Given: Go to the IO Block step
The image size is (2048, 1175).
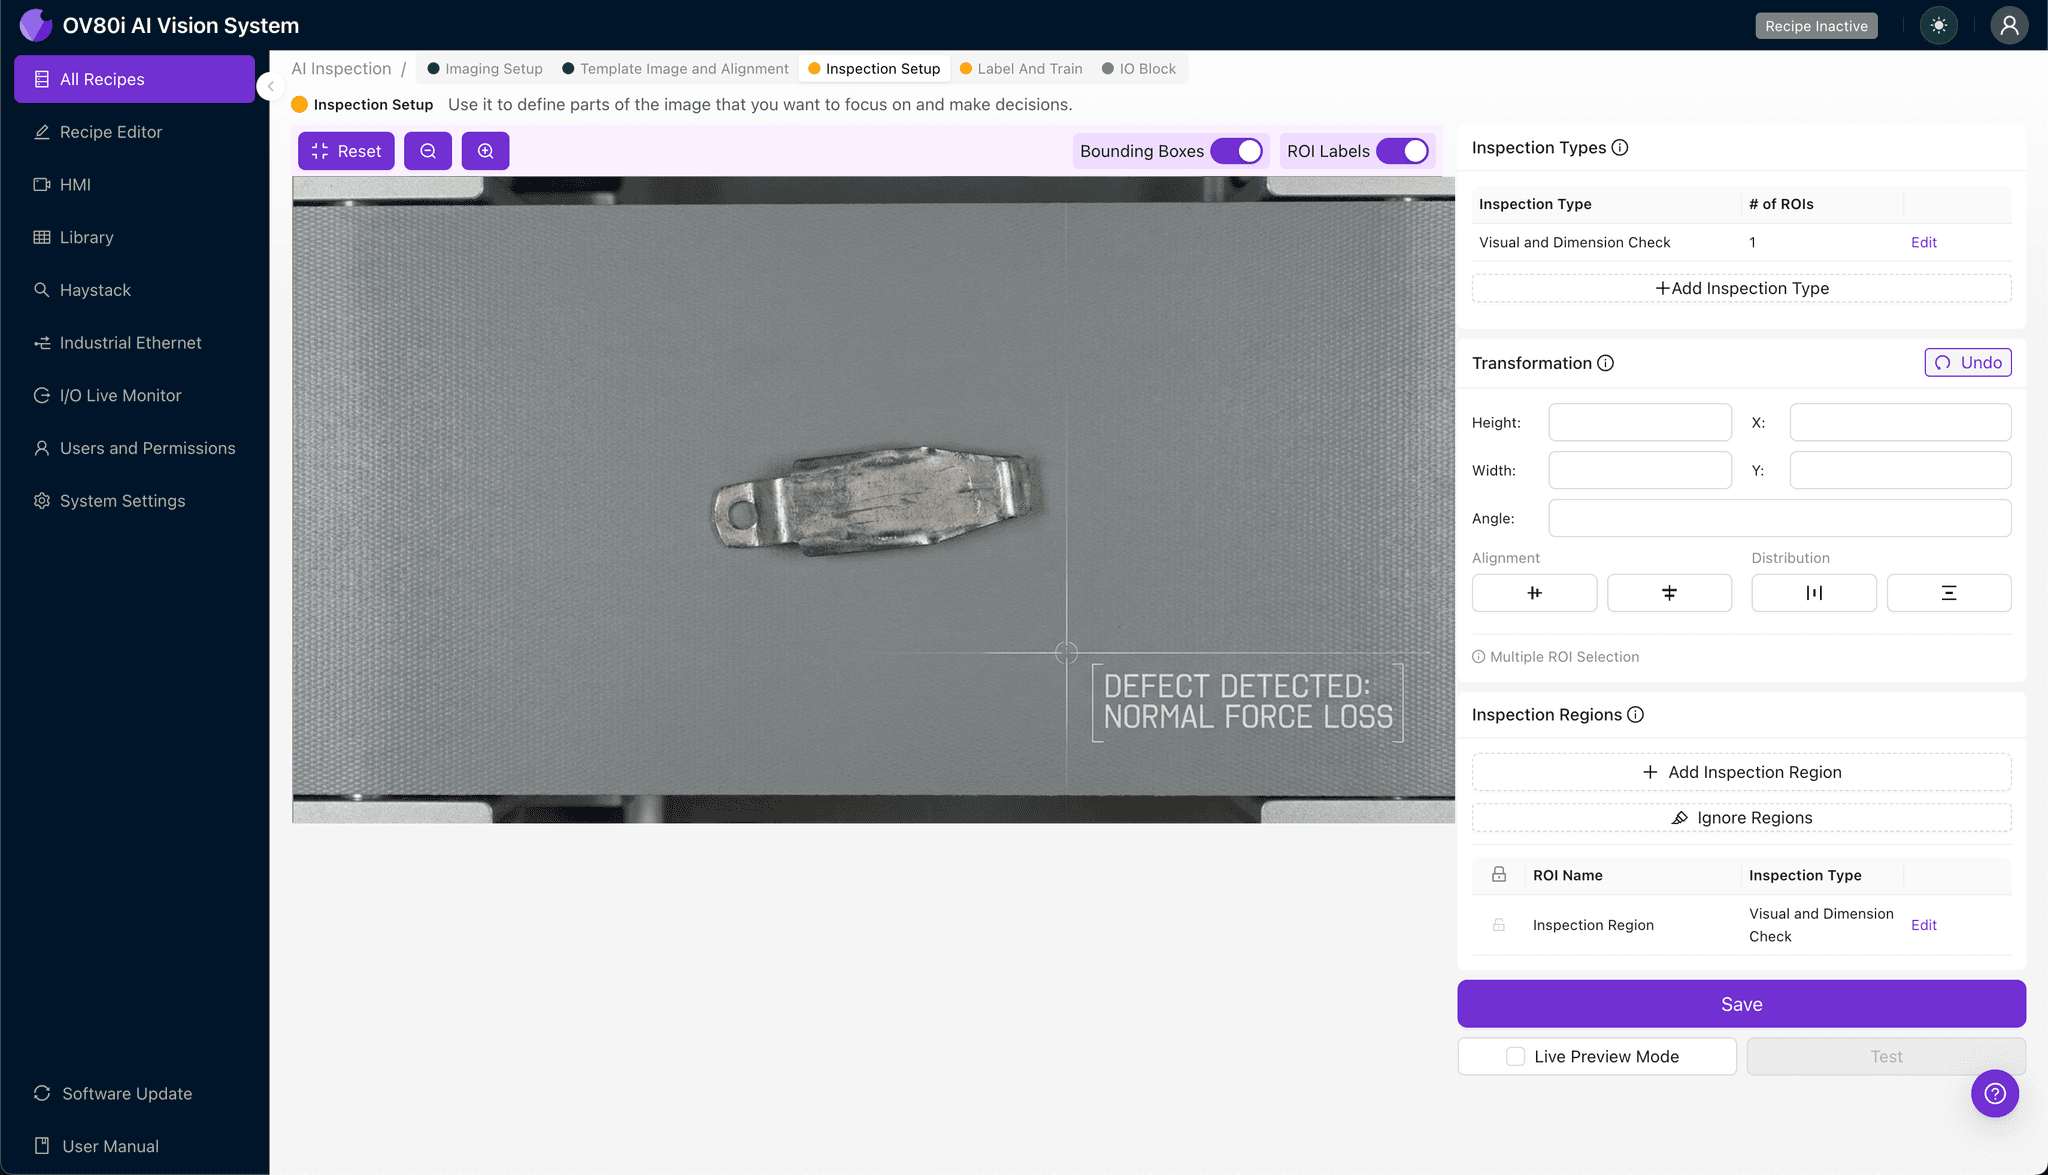Looking at the screenshot, I should click(1139, 68).
